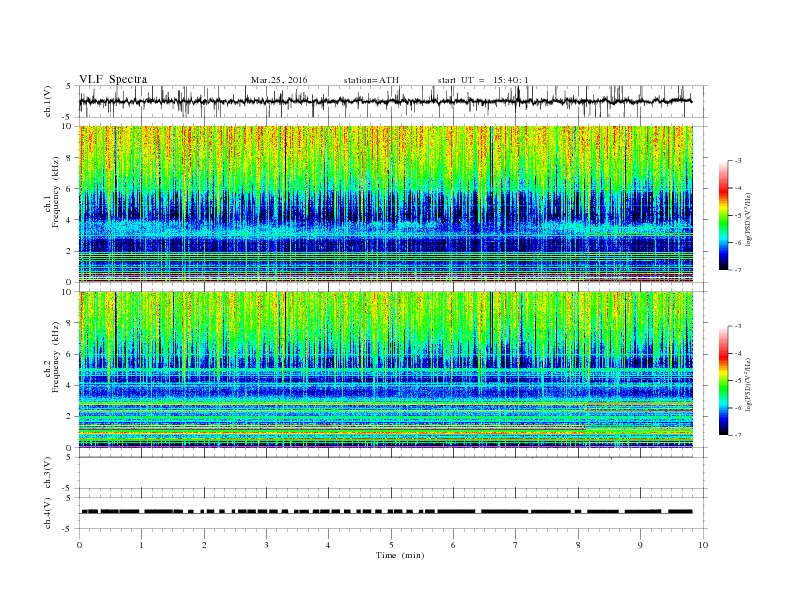Viewport: 792px width, 612px height.
Task: Select the date text "Mar.25, 2016"
Action: click(x=279, y=80)
